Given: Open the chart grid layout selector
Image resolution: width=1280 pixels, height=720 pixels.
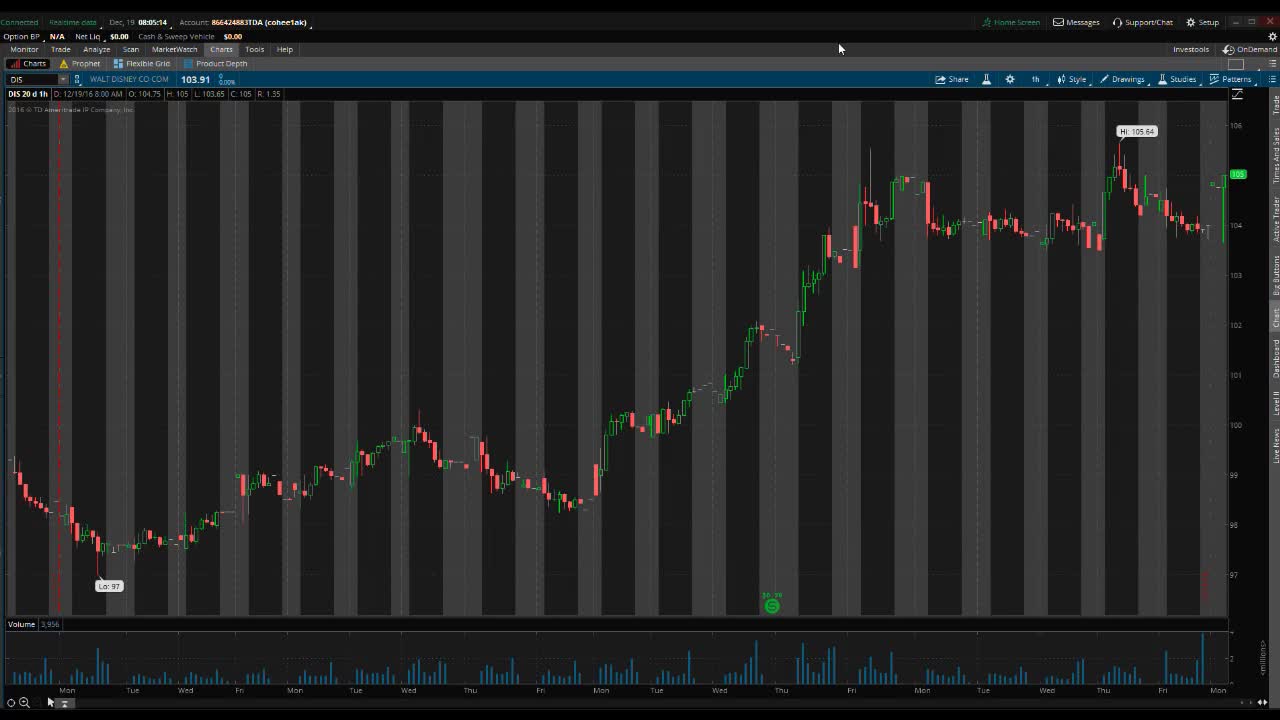Looking at the screenshot, I should [1236, 64].
